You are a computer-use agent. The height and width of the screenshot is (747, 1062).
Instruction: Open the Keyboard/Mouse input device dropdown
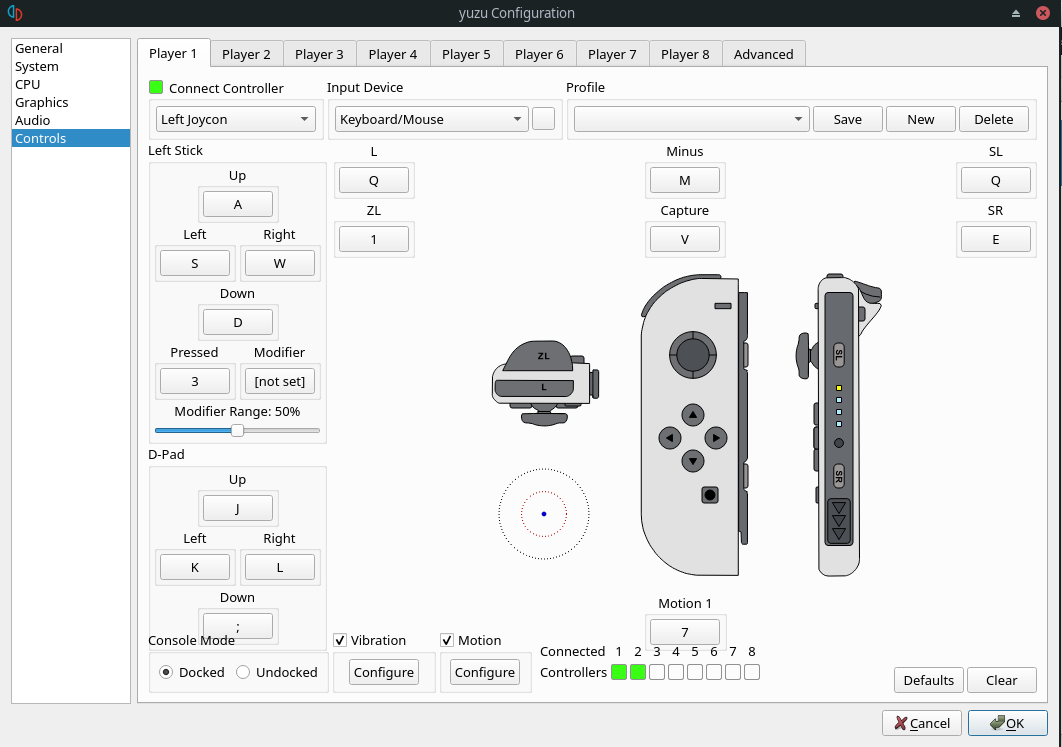[431, 119]
